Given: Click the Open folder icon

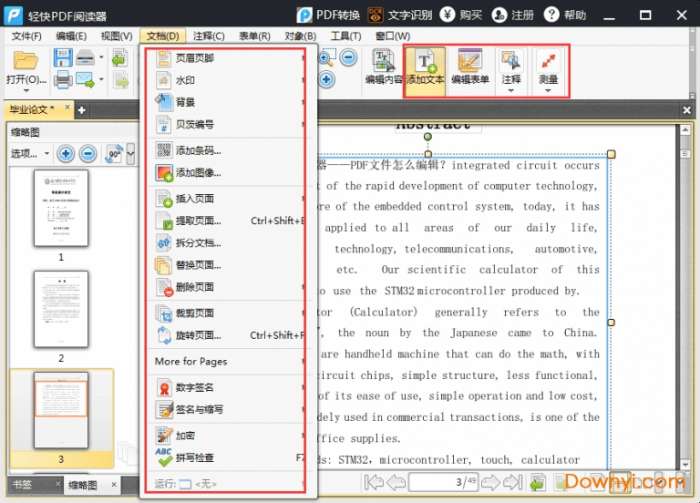Looking at the screenshot, I should pos(25,60).
